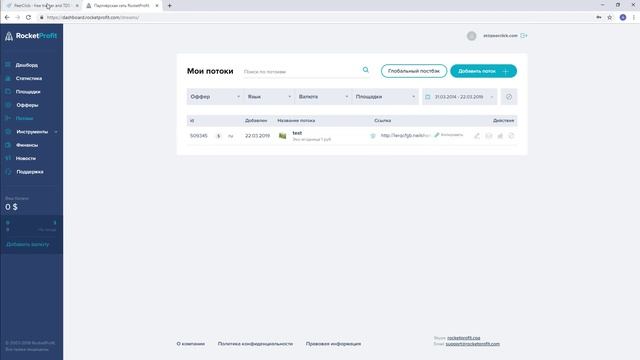Click the Статистика sidebar icon
The height and width of the screenshot is (360, 640).
click(x=8, y=78)
